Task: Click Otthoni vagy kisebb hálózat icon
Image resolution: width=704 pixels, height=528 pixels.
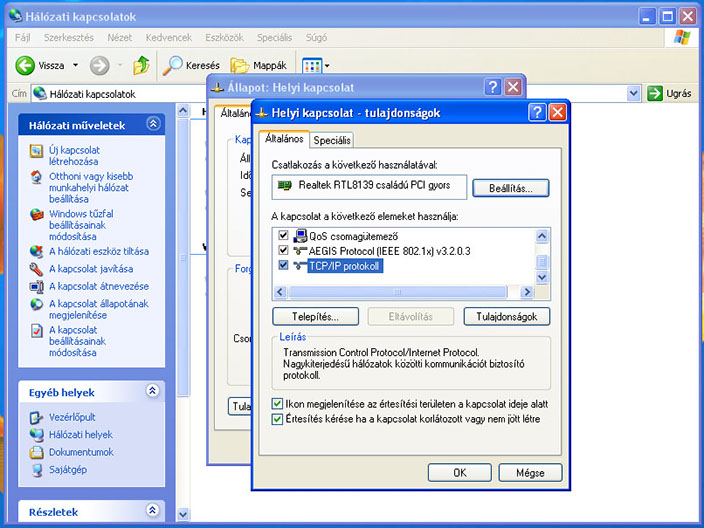Action: [36, 177]
